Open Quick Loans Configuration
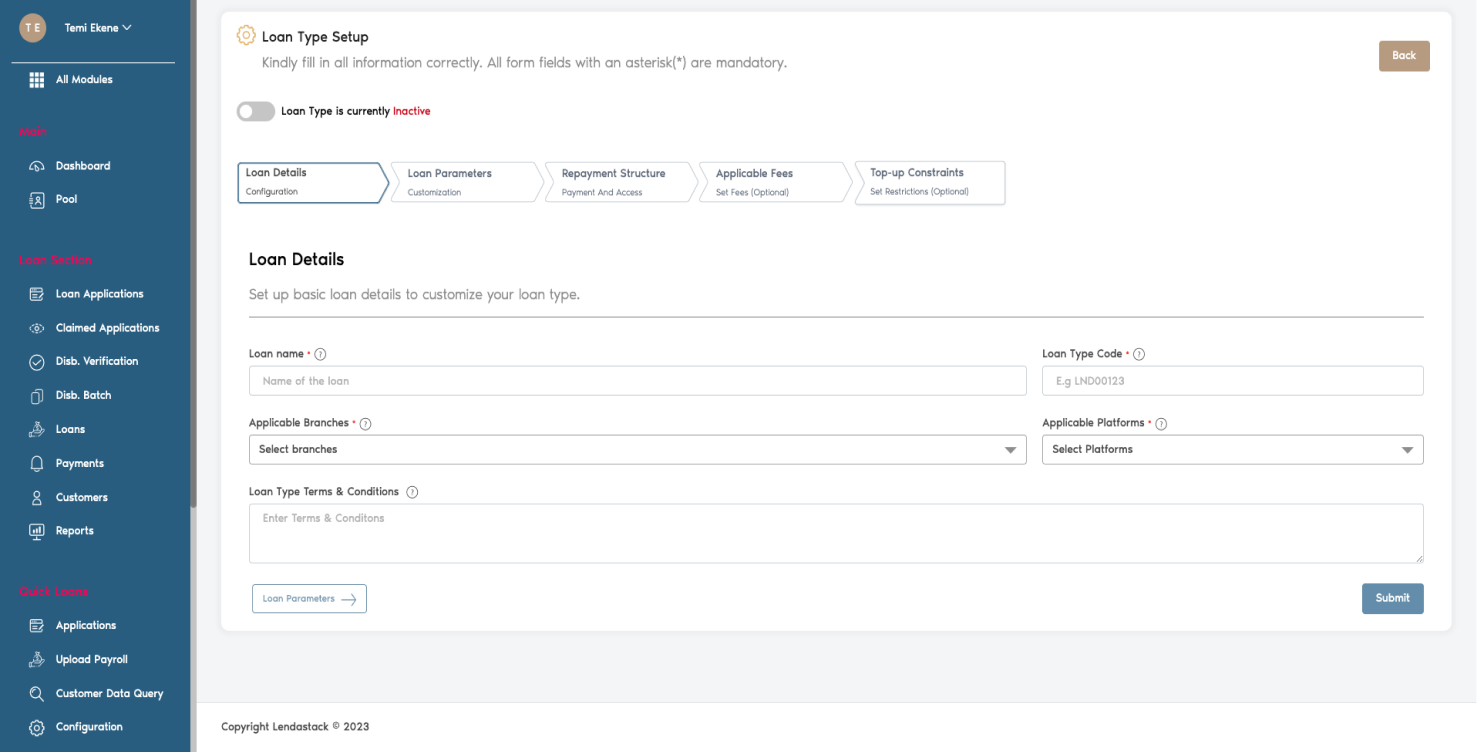Screen dimensions: 1477x752 (90, 727)
